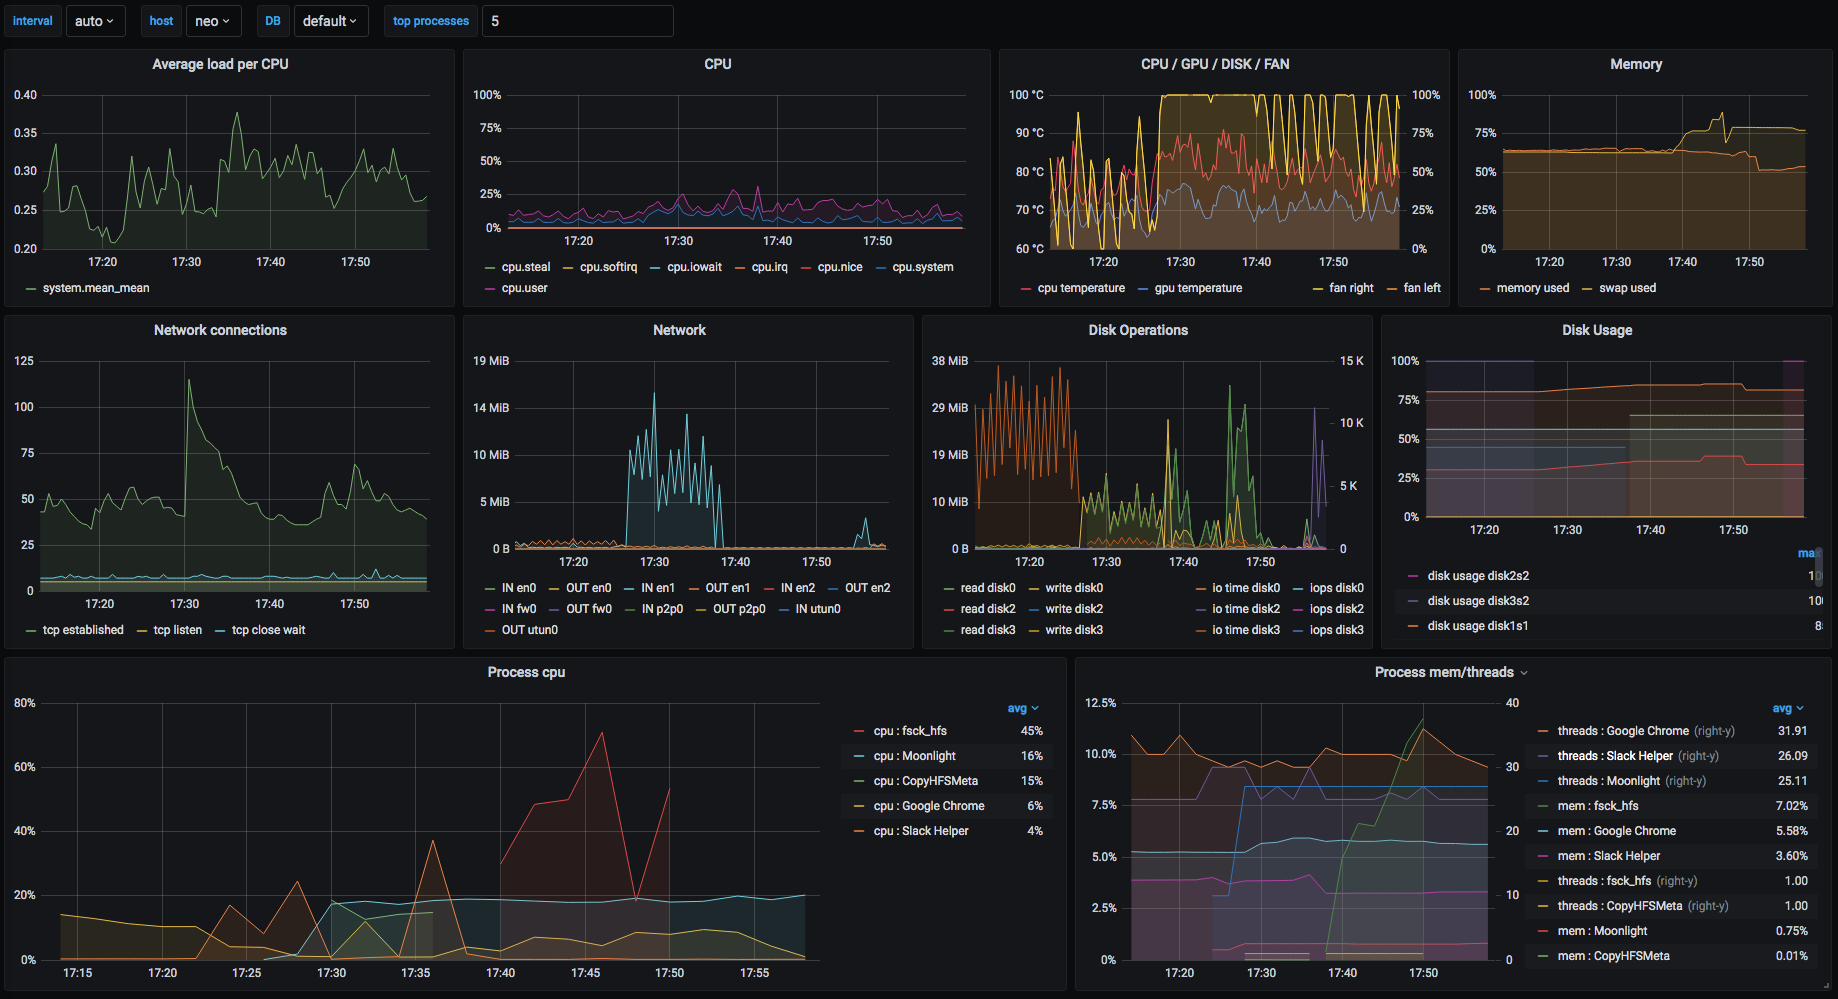Select the swap used legend entry
1838x999 pixels.
(1627, 288)
